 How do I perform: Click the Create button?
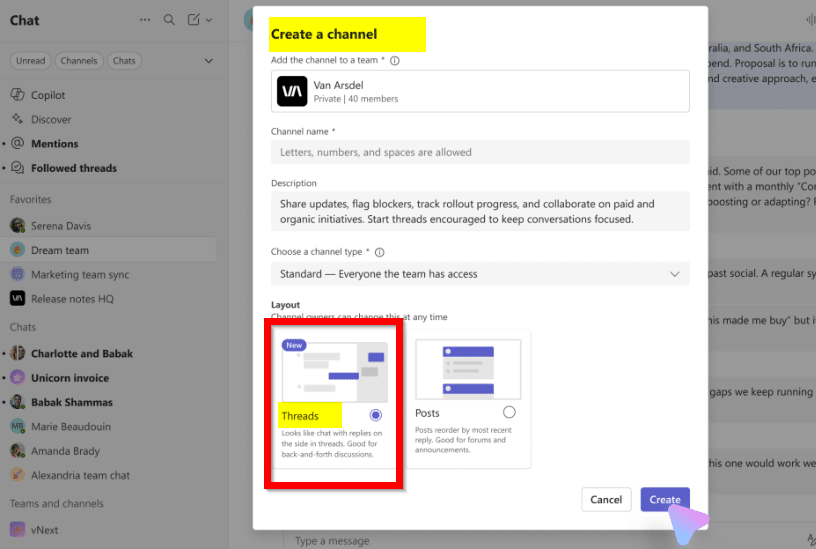coord(664,500)
